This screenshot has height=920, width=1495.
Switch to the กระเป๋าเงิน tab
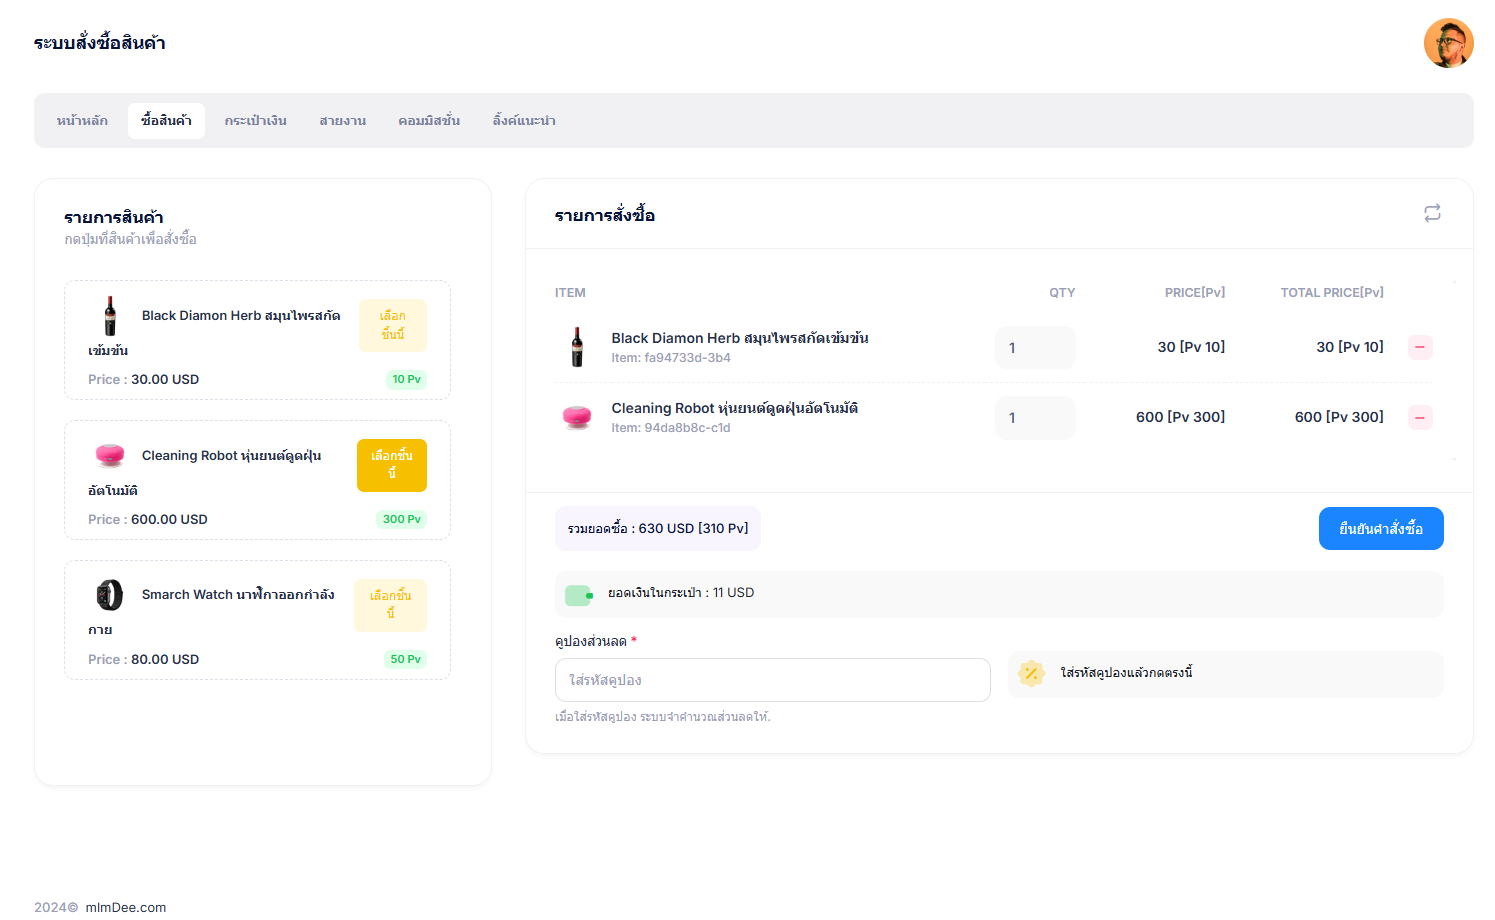coord(255,121)
